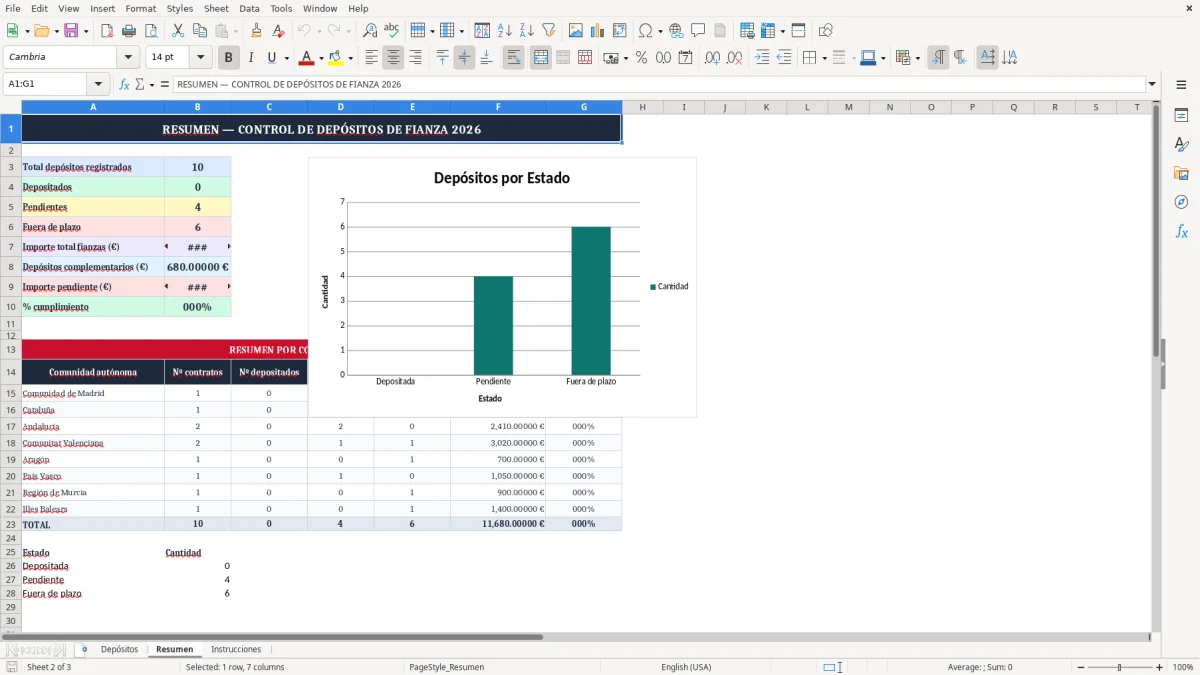Open Print Preview from the toolbar
Image resolution: width=1200 pixels, height=675 pixels.
[x=151, y=31]
